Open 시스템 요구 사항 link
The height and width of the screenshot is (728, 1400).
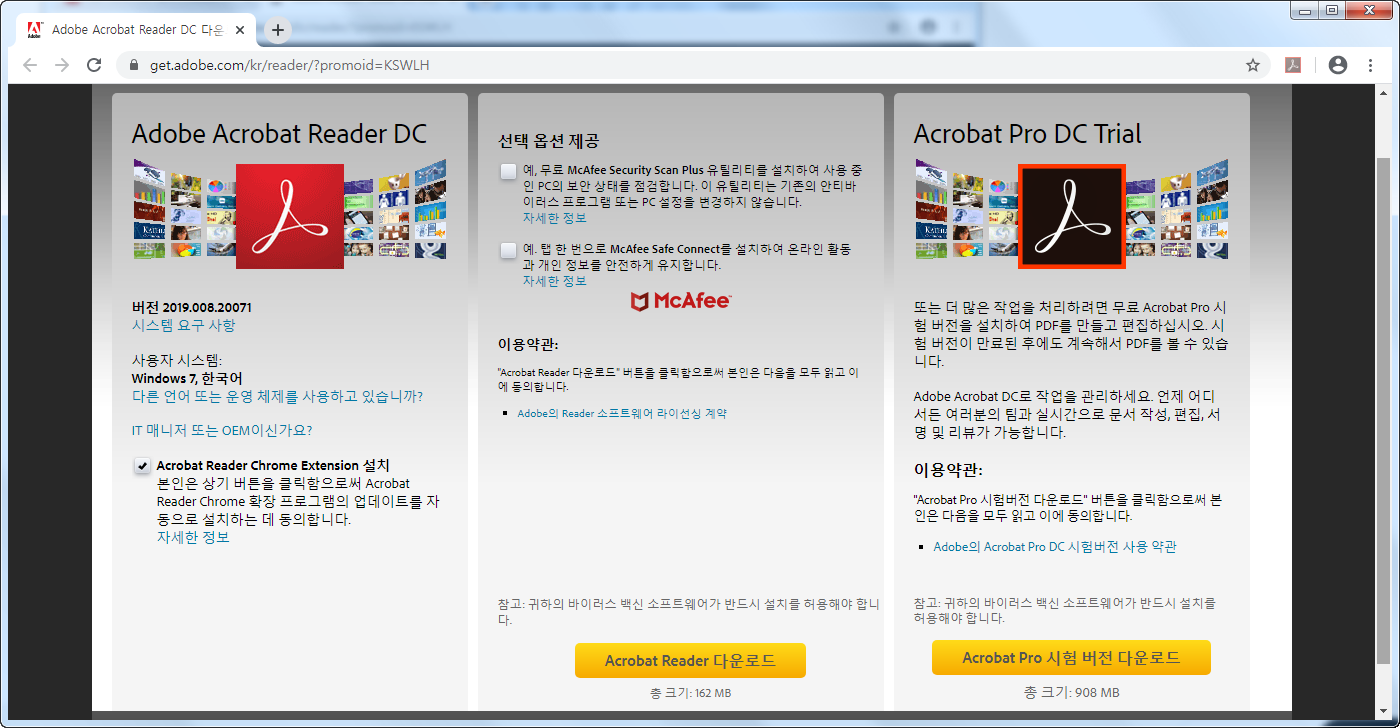pos(184,325)
